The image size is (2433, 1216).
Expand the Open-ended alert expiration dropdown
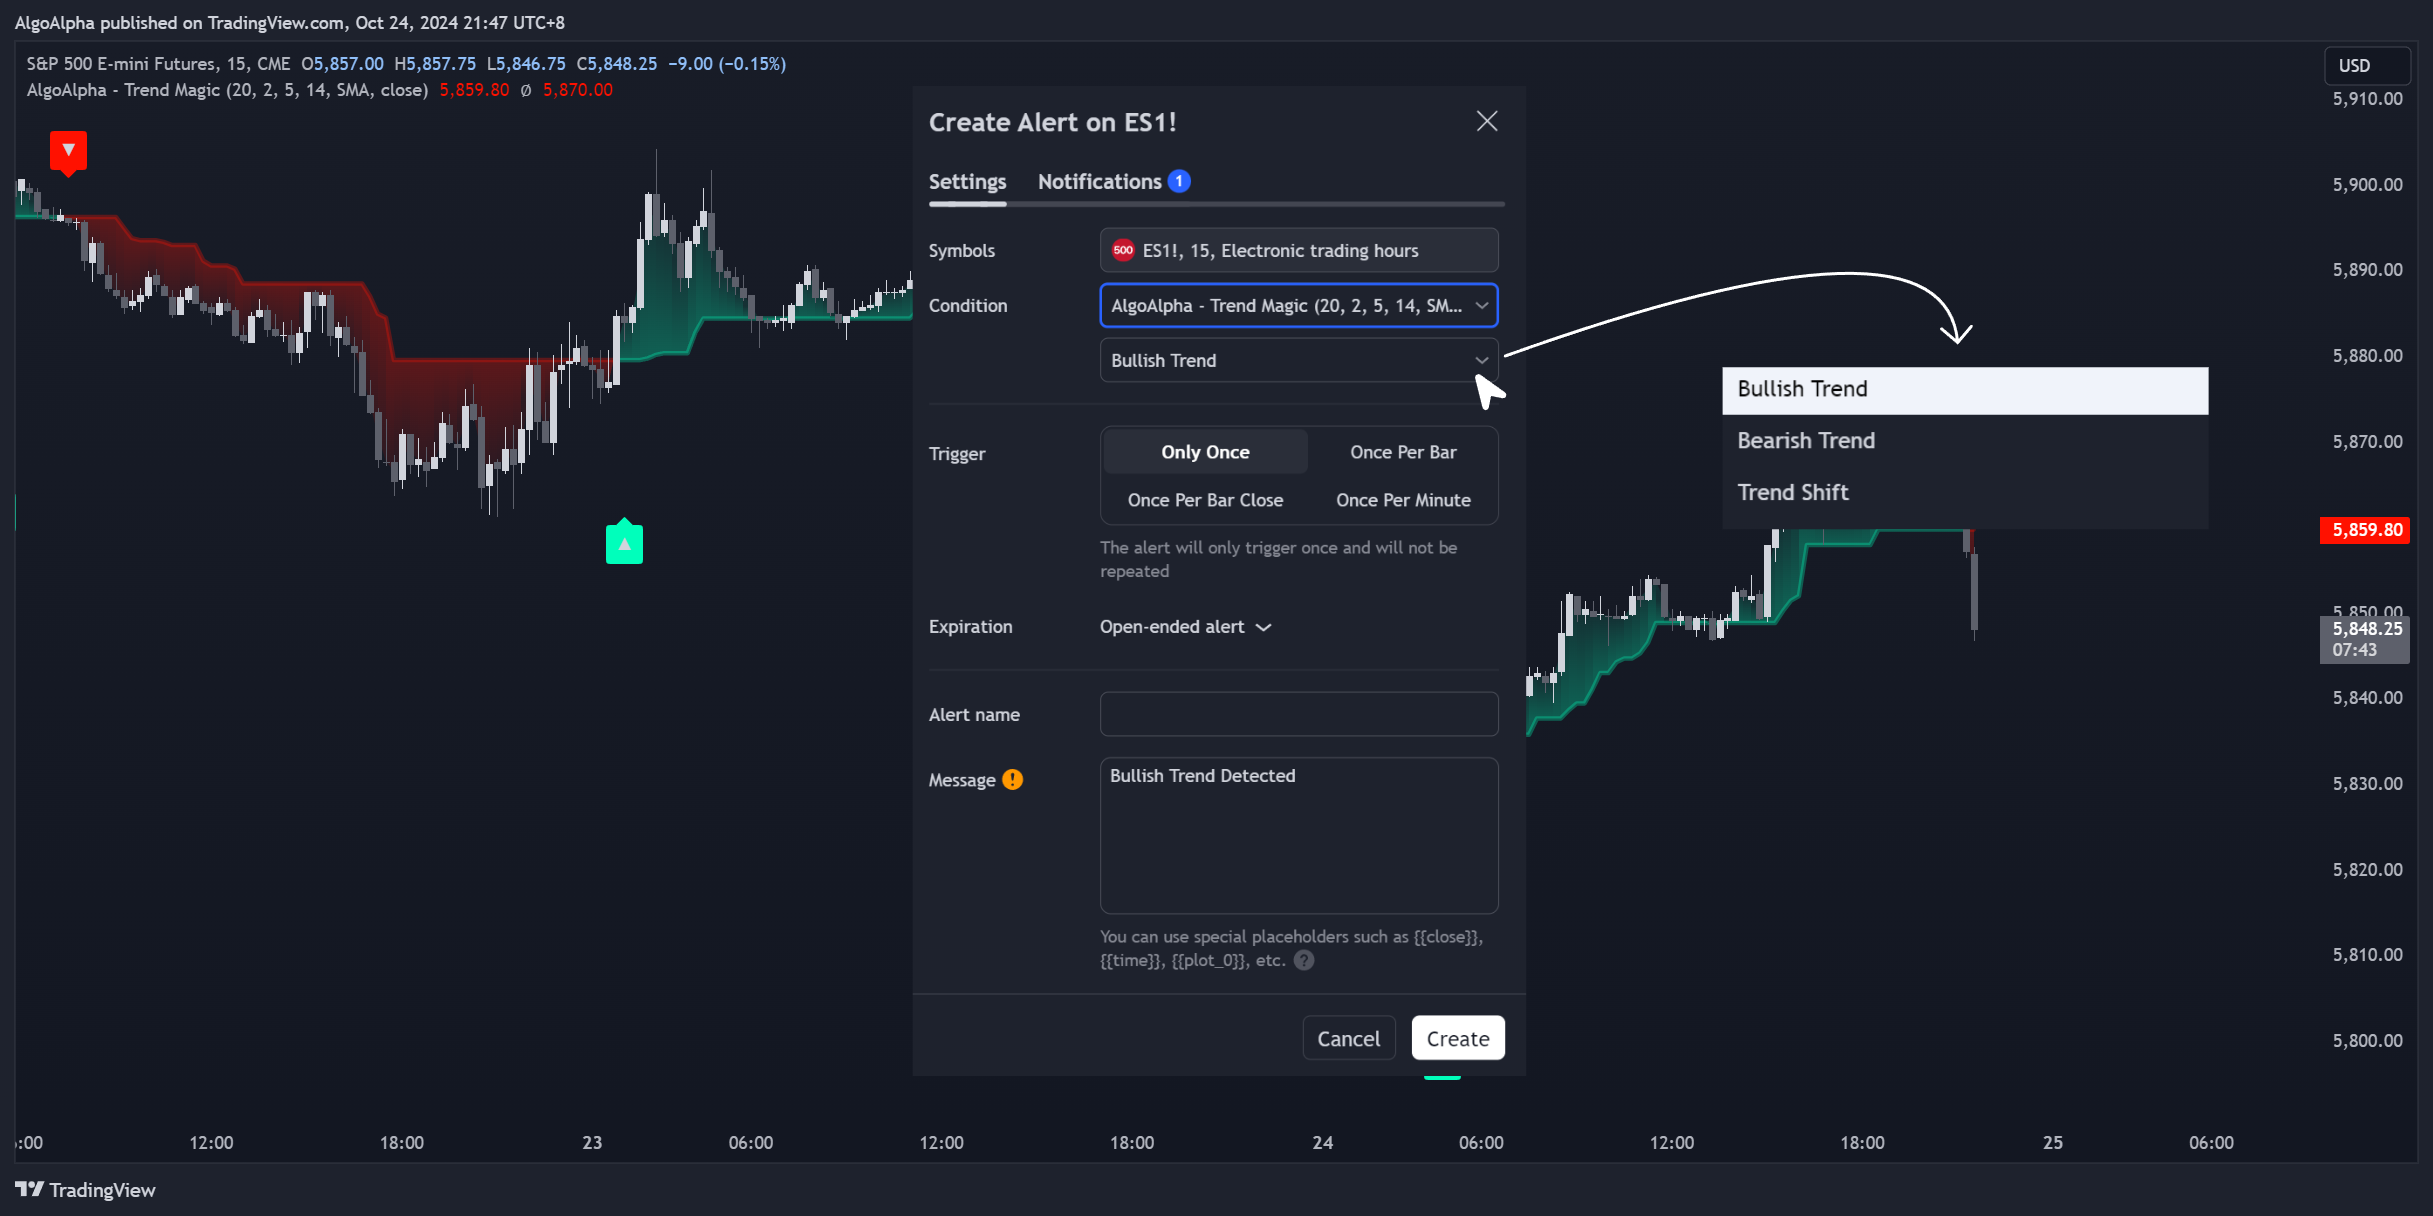[1185, 627]
